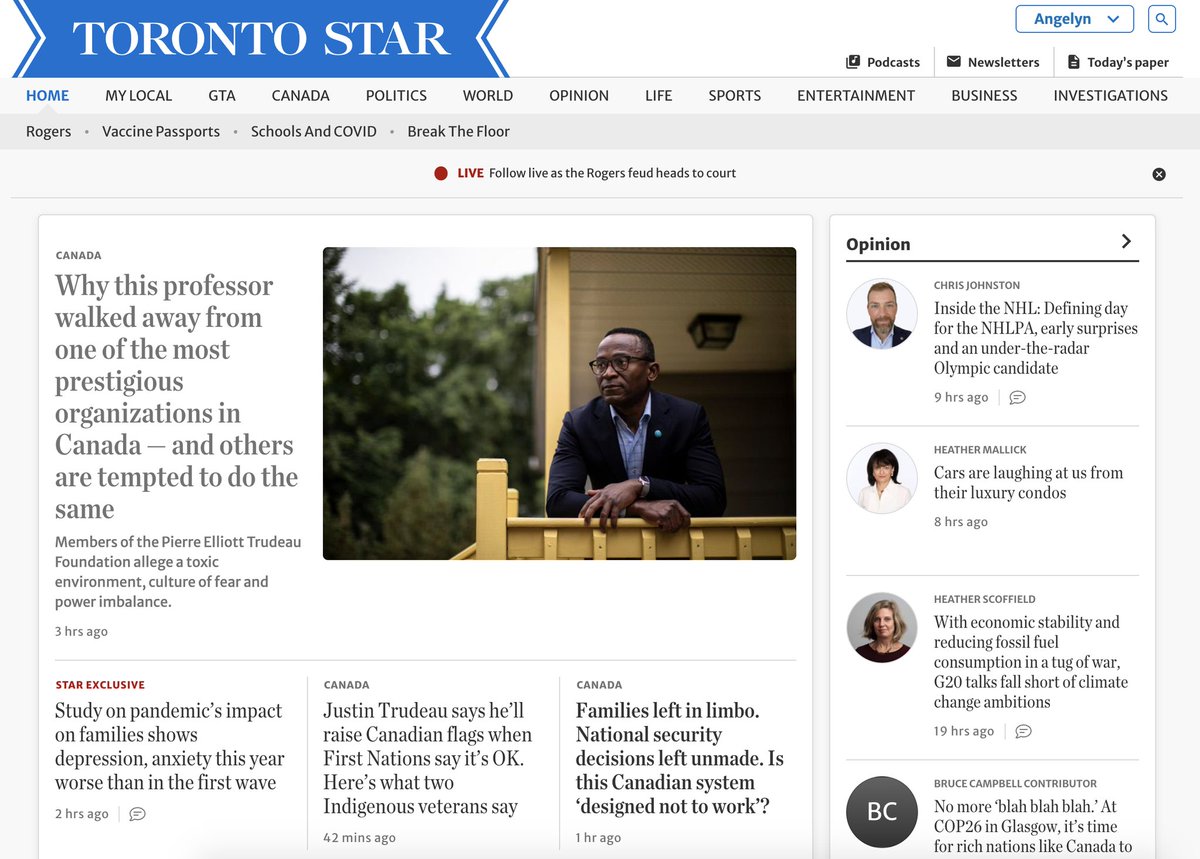Screen dimensions: 1200x859
Task: Open the WORLD section
Action: pyautogui.click(x=488, y=96)
